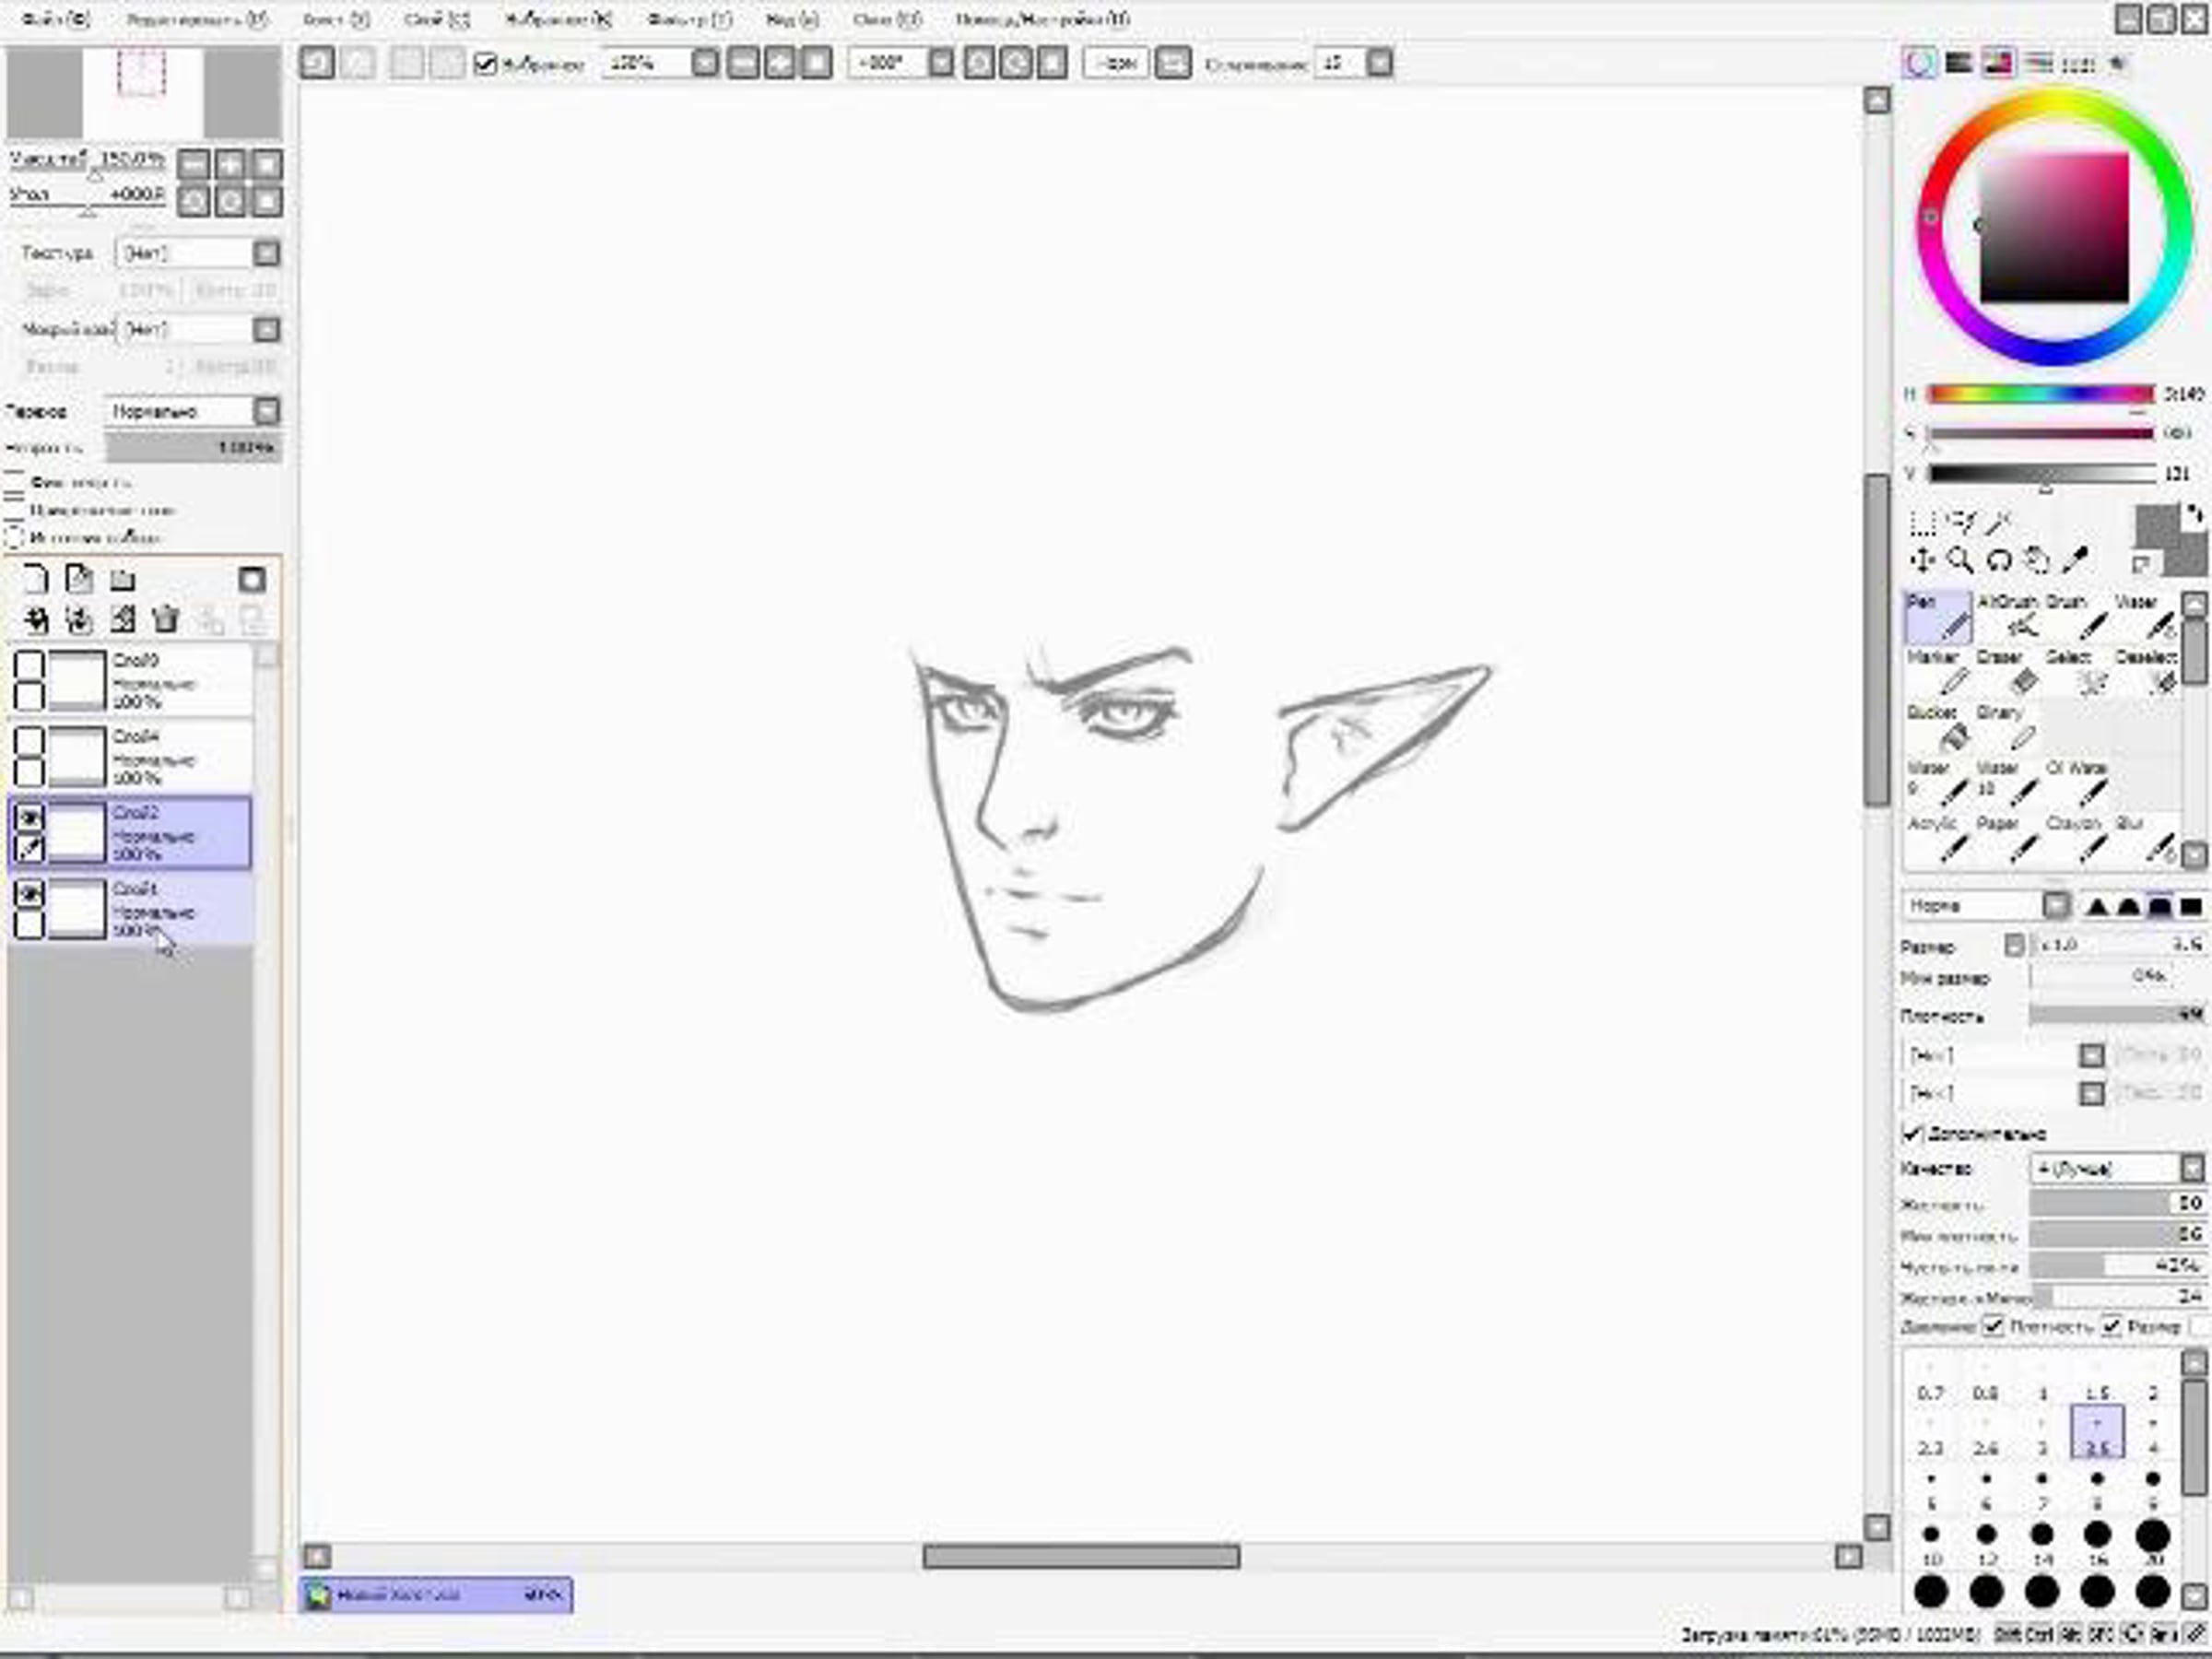The image size is (2212, 1659).
Task: Click the trash icon to delete layer
Action: click(x=166, y=620)
